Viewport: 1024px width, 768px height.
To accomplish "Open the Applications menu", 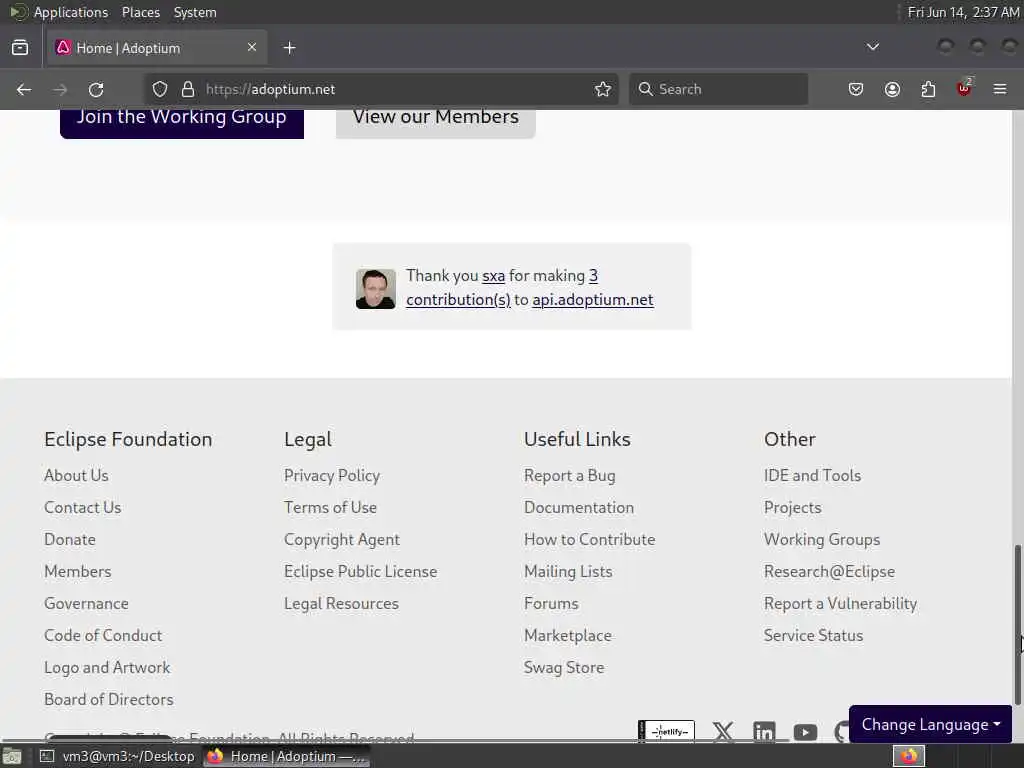I will click(71, 12).
